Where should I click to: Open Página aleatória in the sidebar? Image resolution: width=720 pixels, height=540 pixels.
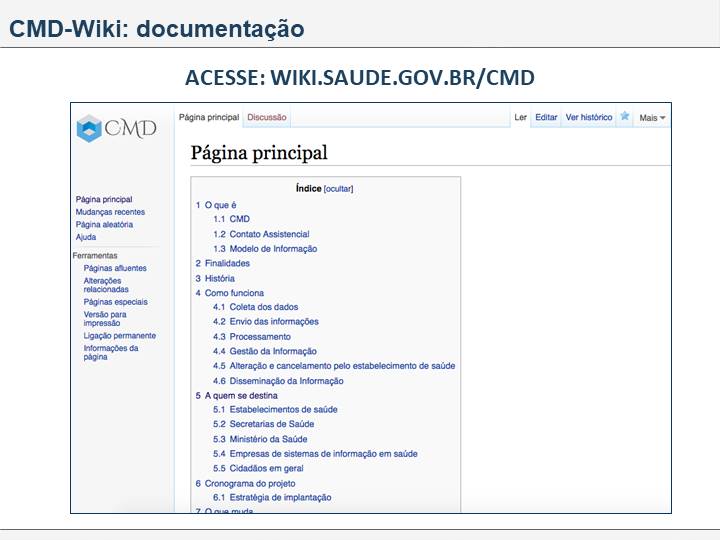click(x=104, y=224)
